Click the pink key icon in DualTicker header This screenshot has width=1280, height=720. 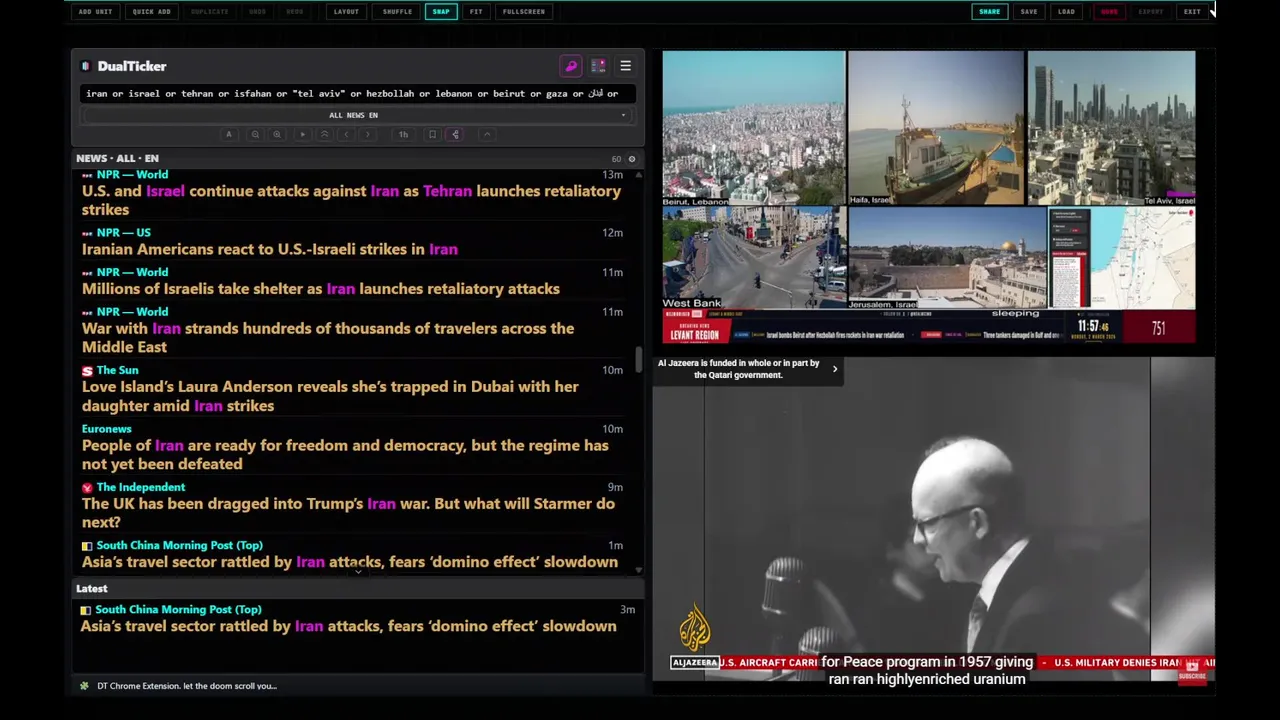571,66
